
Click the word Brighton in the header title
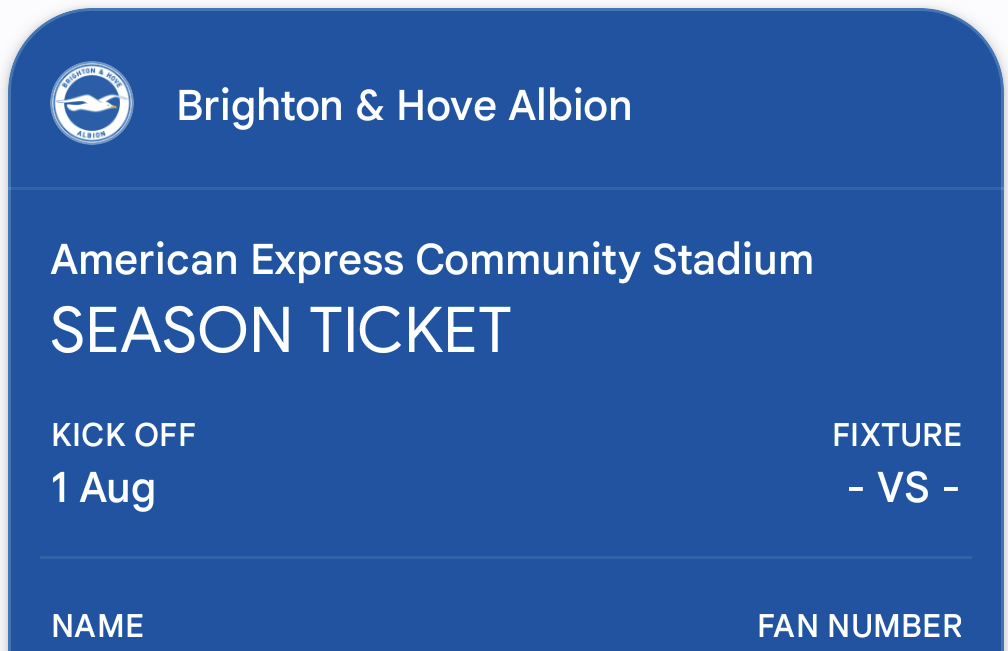260,107
